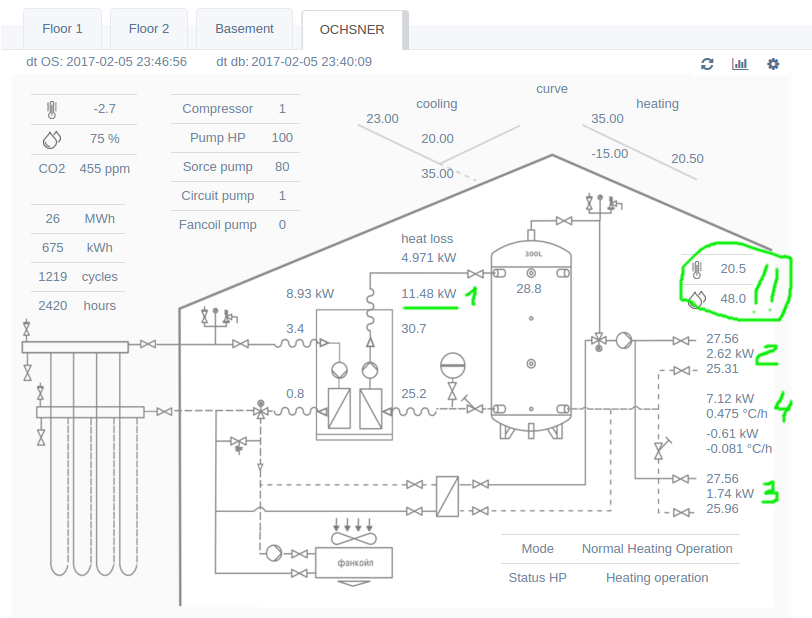Viewport: 812px width, 618px height.
Task: Click the outdoor thermometer icon beside -2.7
Action: (x=52, y=109)
